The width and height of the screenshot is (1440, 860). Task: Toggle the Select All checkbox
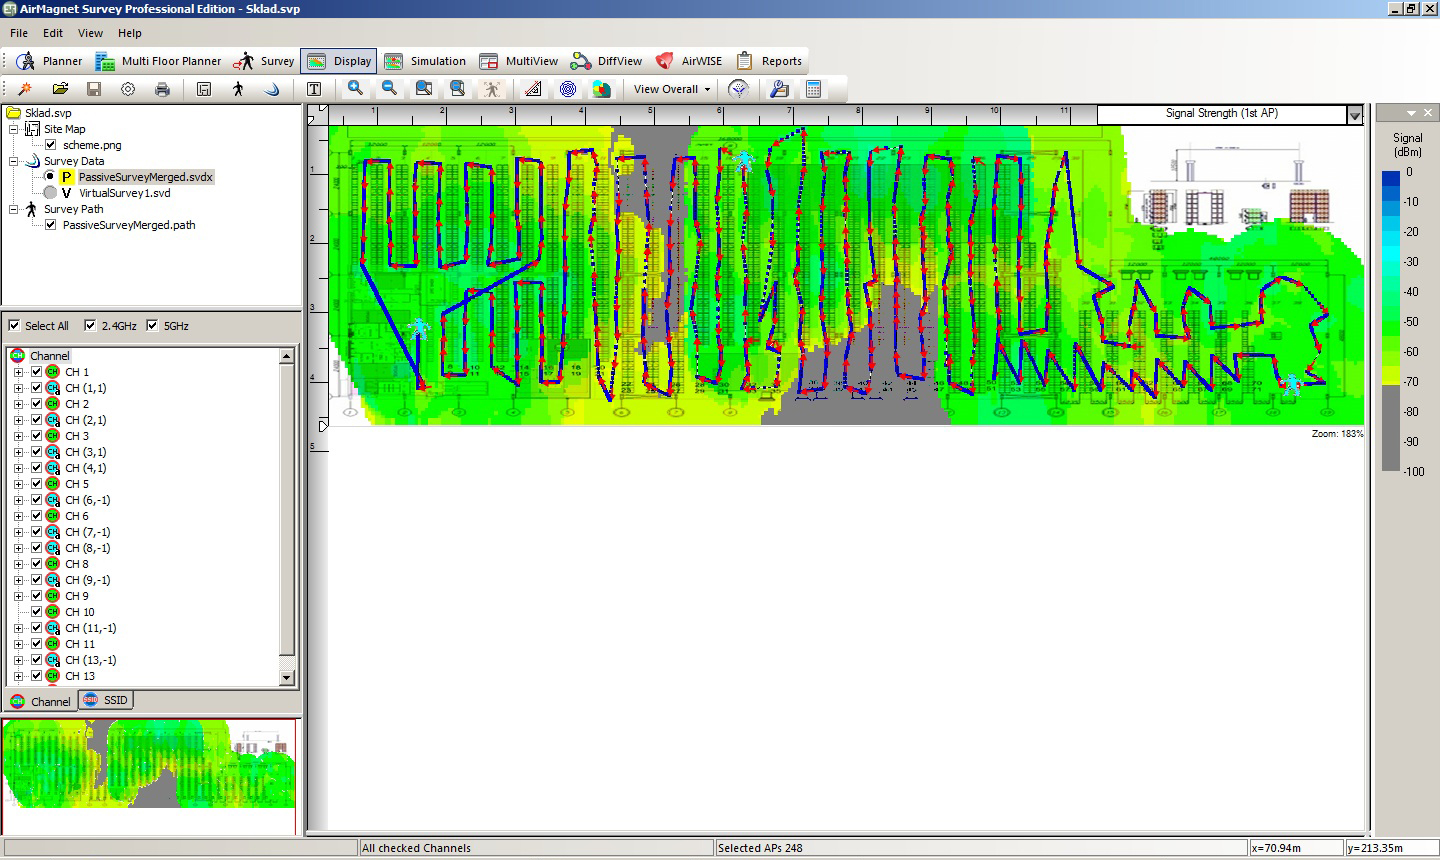pyautogui.click(x=14, y=325)
